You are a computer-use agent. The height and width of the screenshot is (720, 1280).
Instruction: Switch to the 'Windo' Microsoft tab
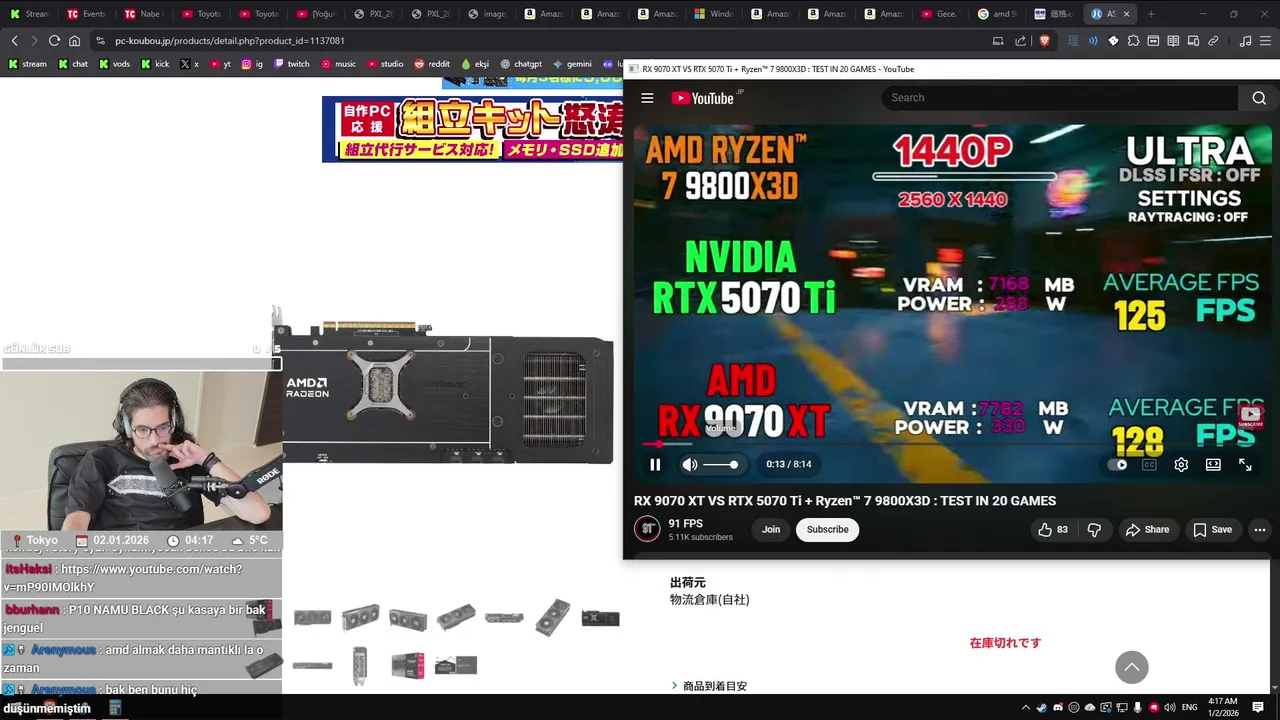point(713,14)
